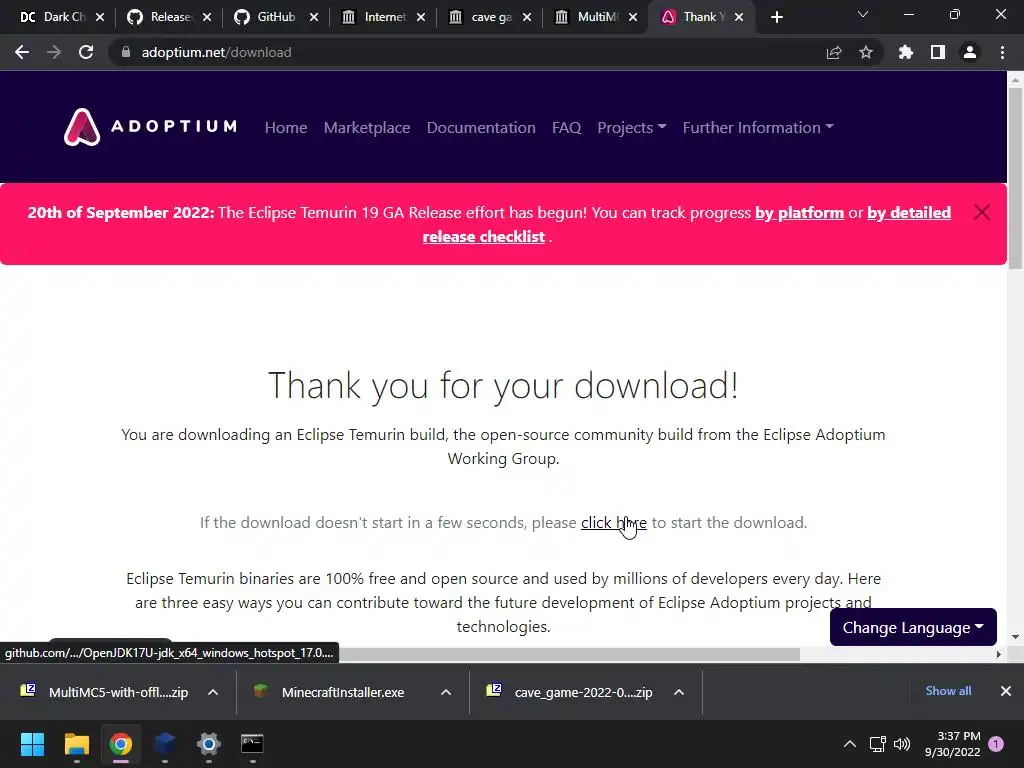Viewport: 1024px width, 768px height.
Task: Open the clock showing 3:37 PM
Action: click(x=953, y=744)
